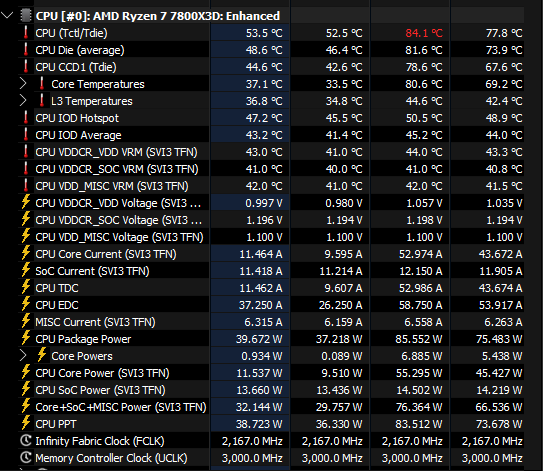
Task: Expand the Core Temperatures subgroup
Action: click(x=23, y=83)
